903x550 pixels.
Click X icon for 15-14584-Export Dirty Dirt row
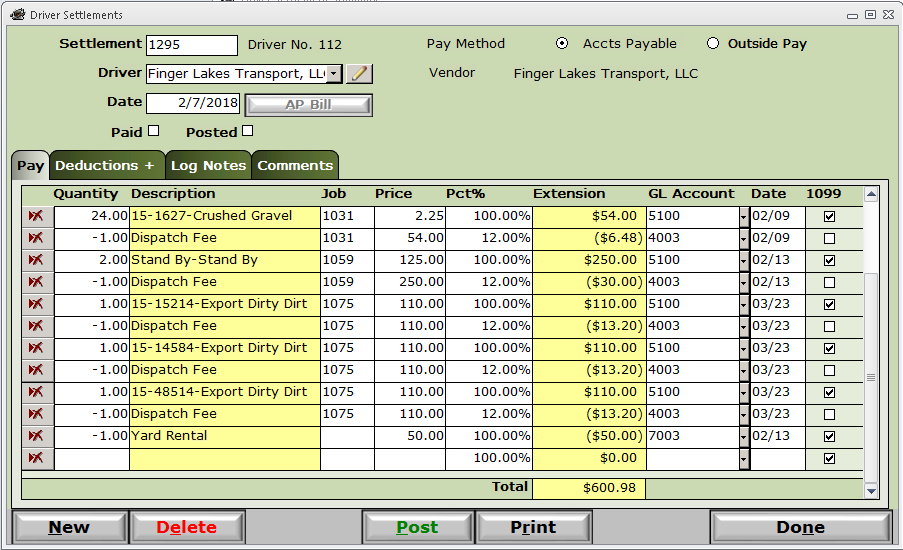coord(36,348)
